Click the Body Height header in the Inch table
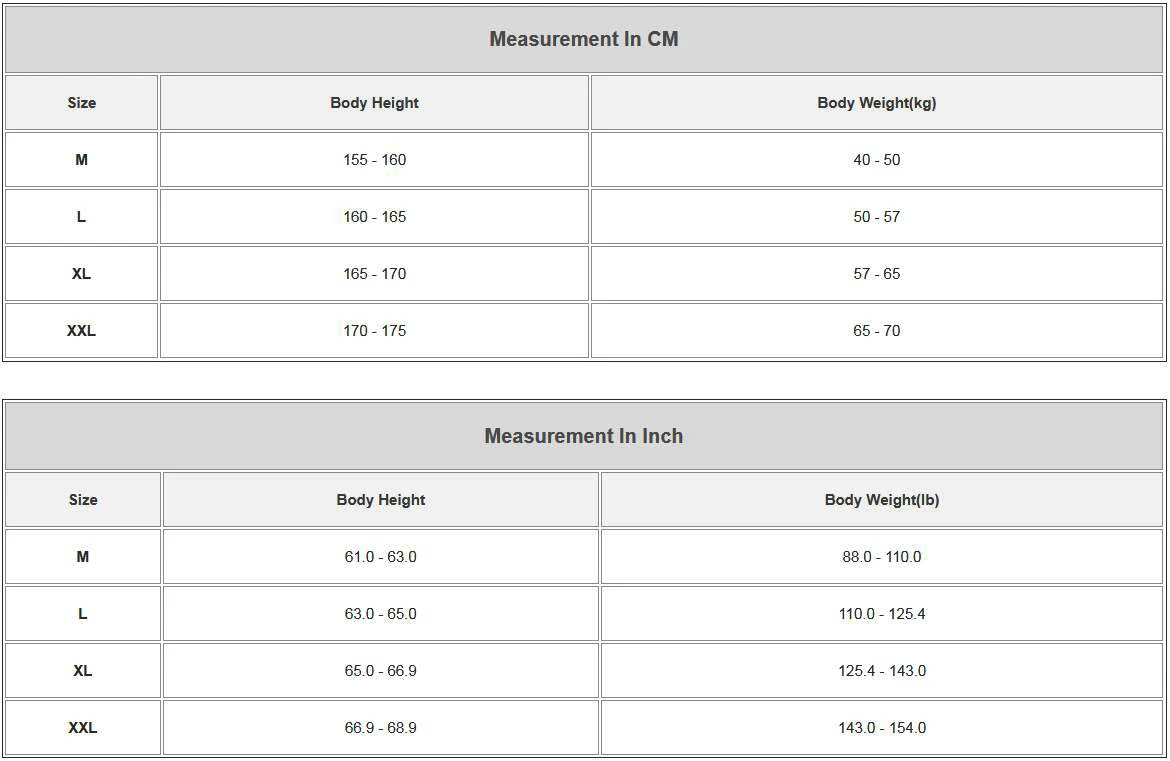This screenshot has height=761, width=1170. pos(381,500)
